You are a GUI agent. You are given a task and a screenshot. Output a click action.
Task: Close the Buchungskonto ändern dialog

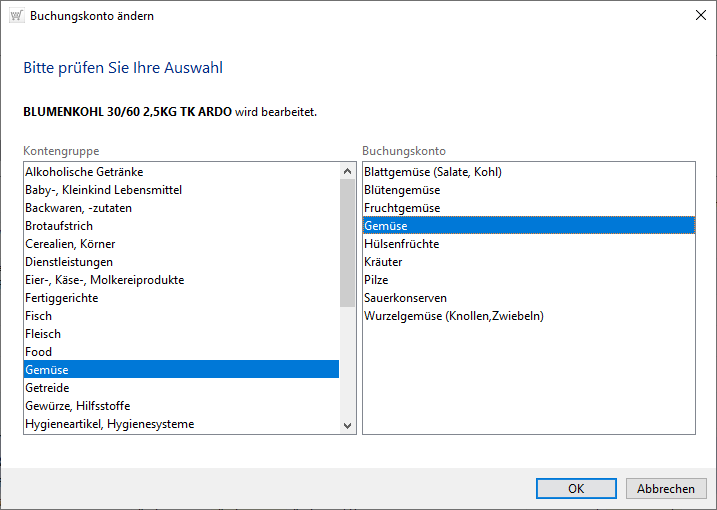tap(697, 16)
